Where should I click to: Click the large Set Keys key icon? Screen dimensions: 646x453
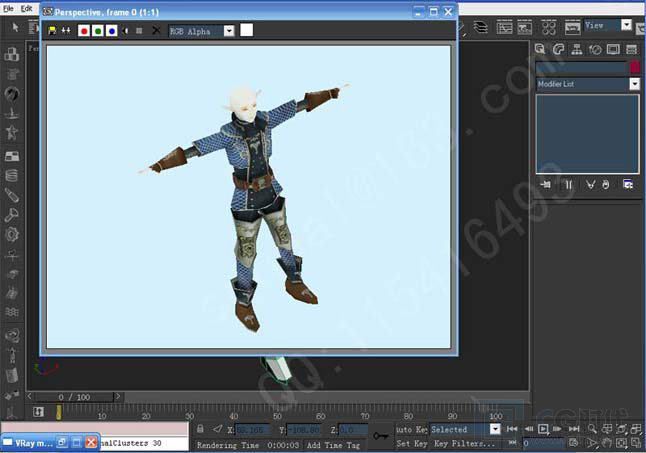pos(381,436)
